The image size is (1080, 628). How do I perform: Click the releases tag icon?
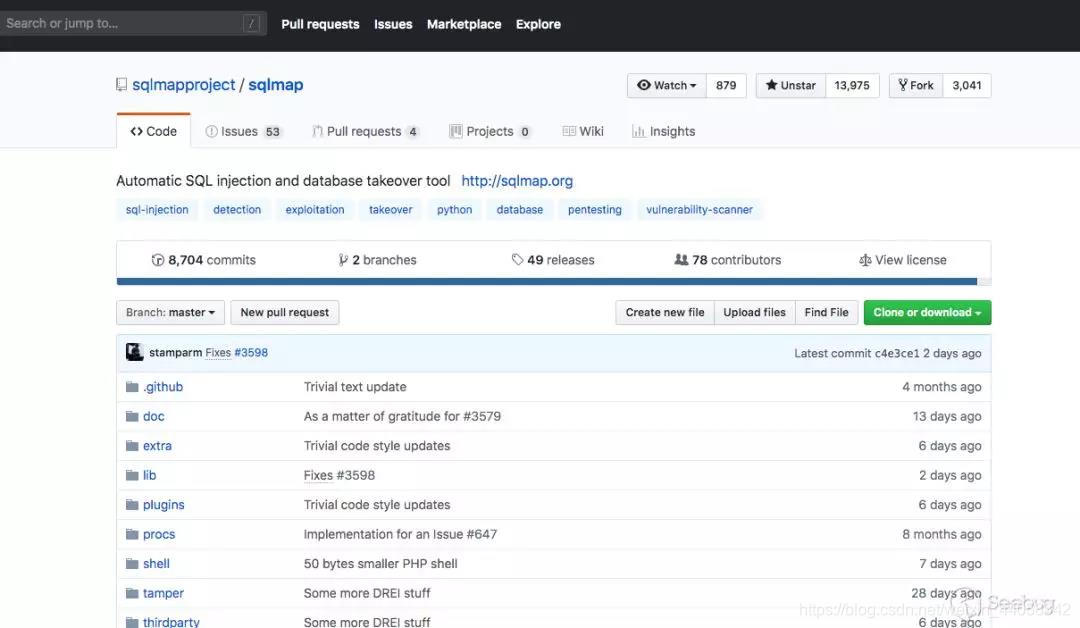(x=517, y=260)
